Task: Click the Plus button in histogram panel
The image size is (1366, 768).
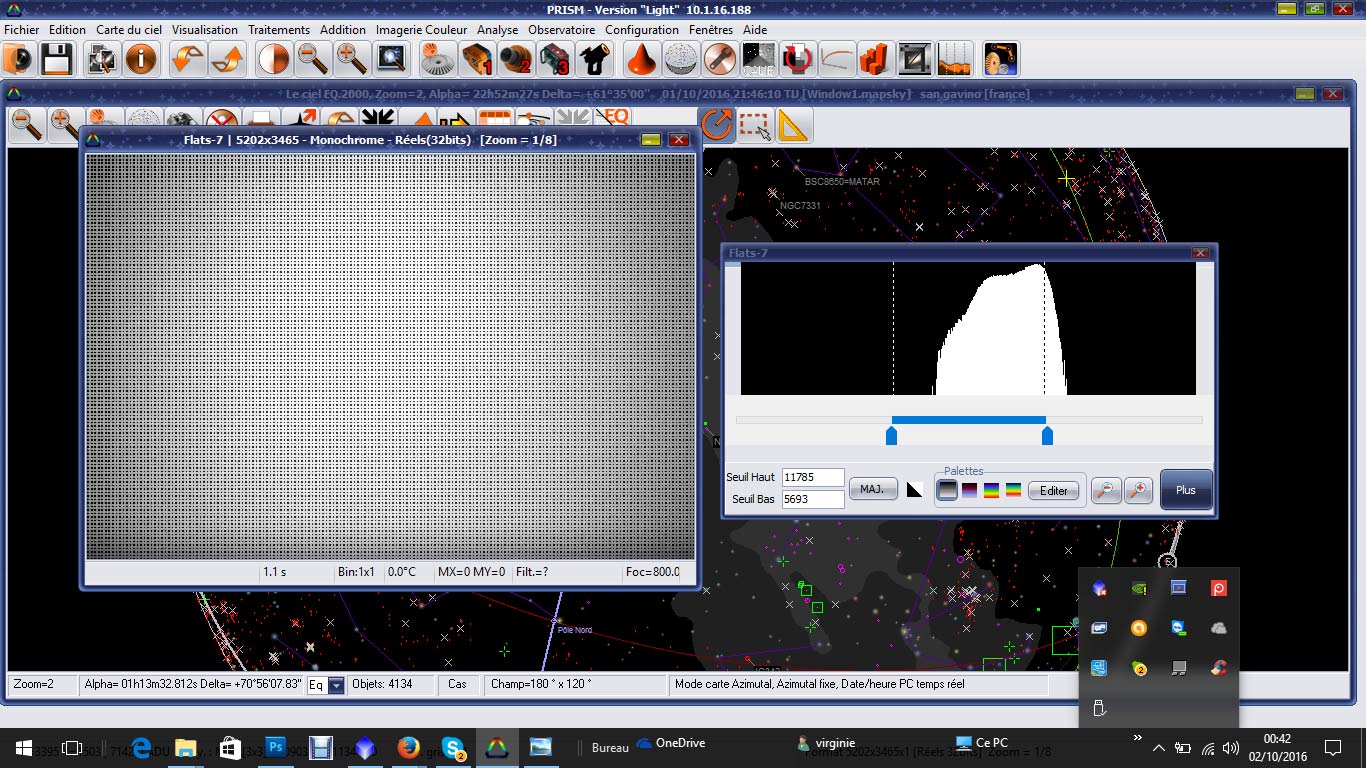Action: pyautogui.click(x=1186, y=490)
